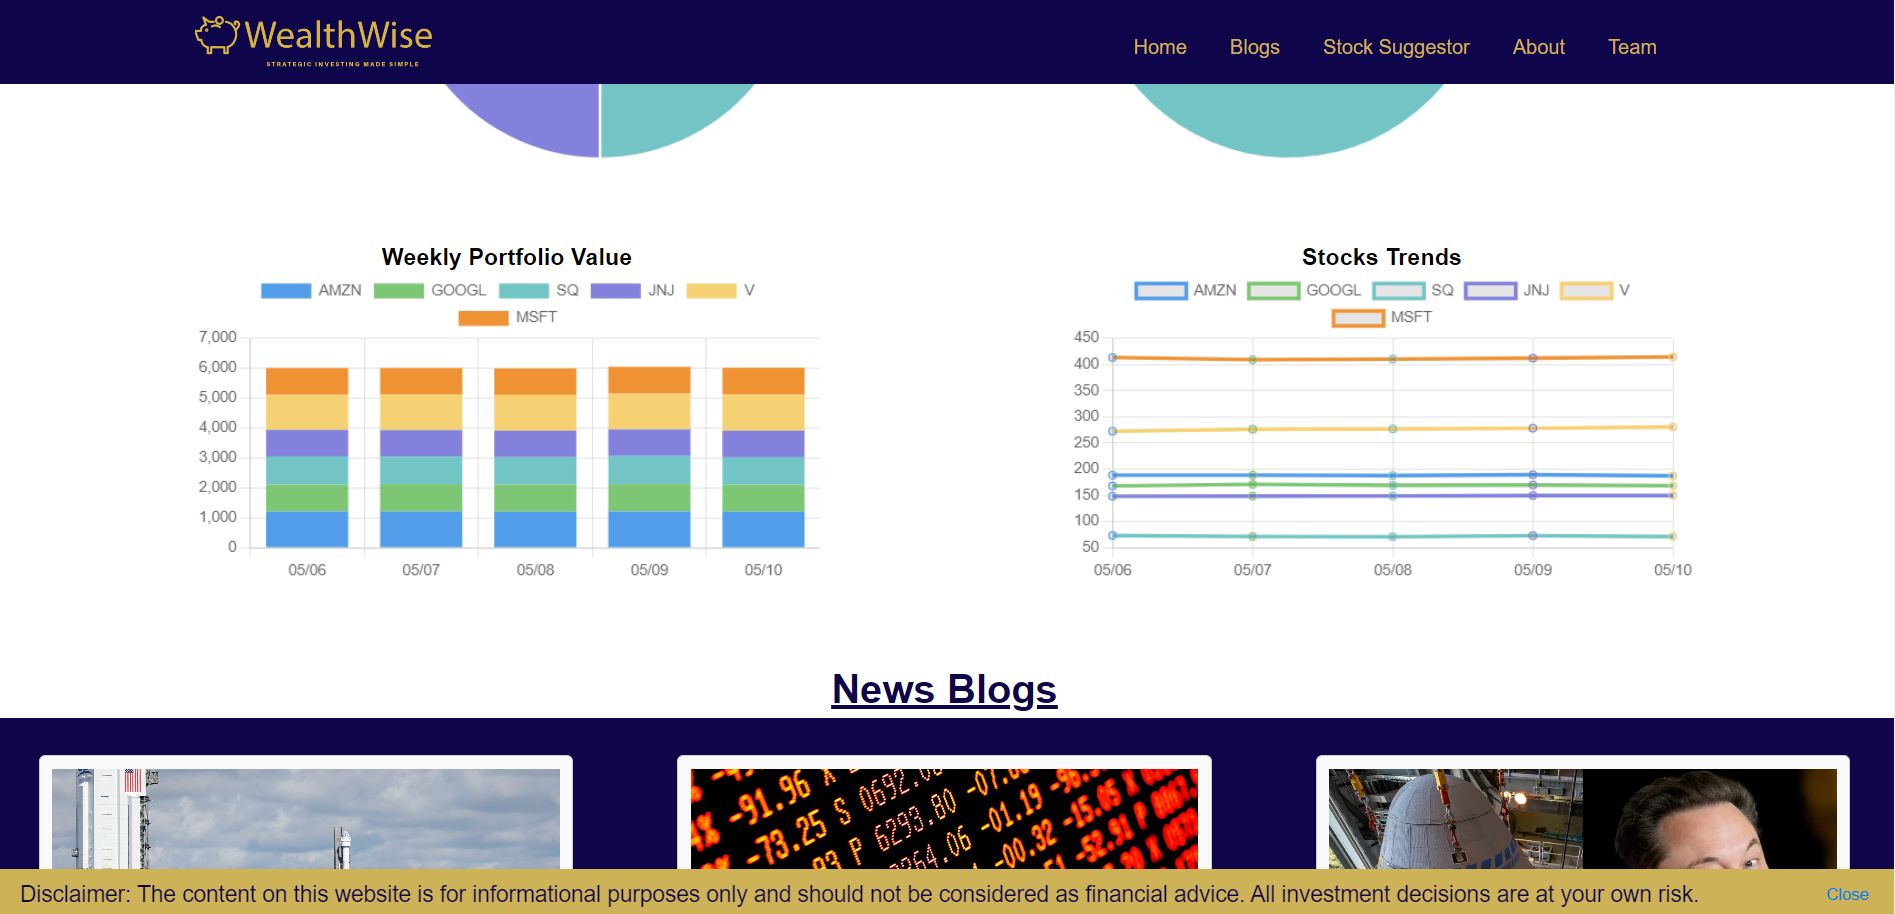The width and height of the screenshot is (1895, 914).
Task: Click the 05/06 stacked bar
Action: point(307,458)
